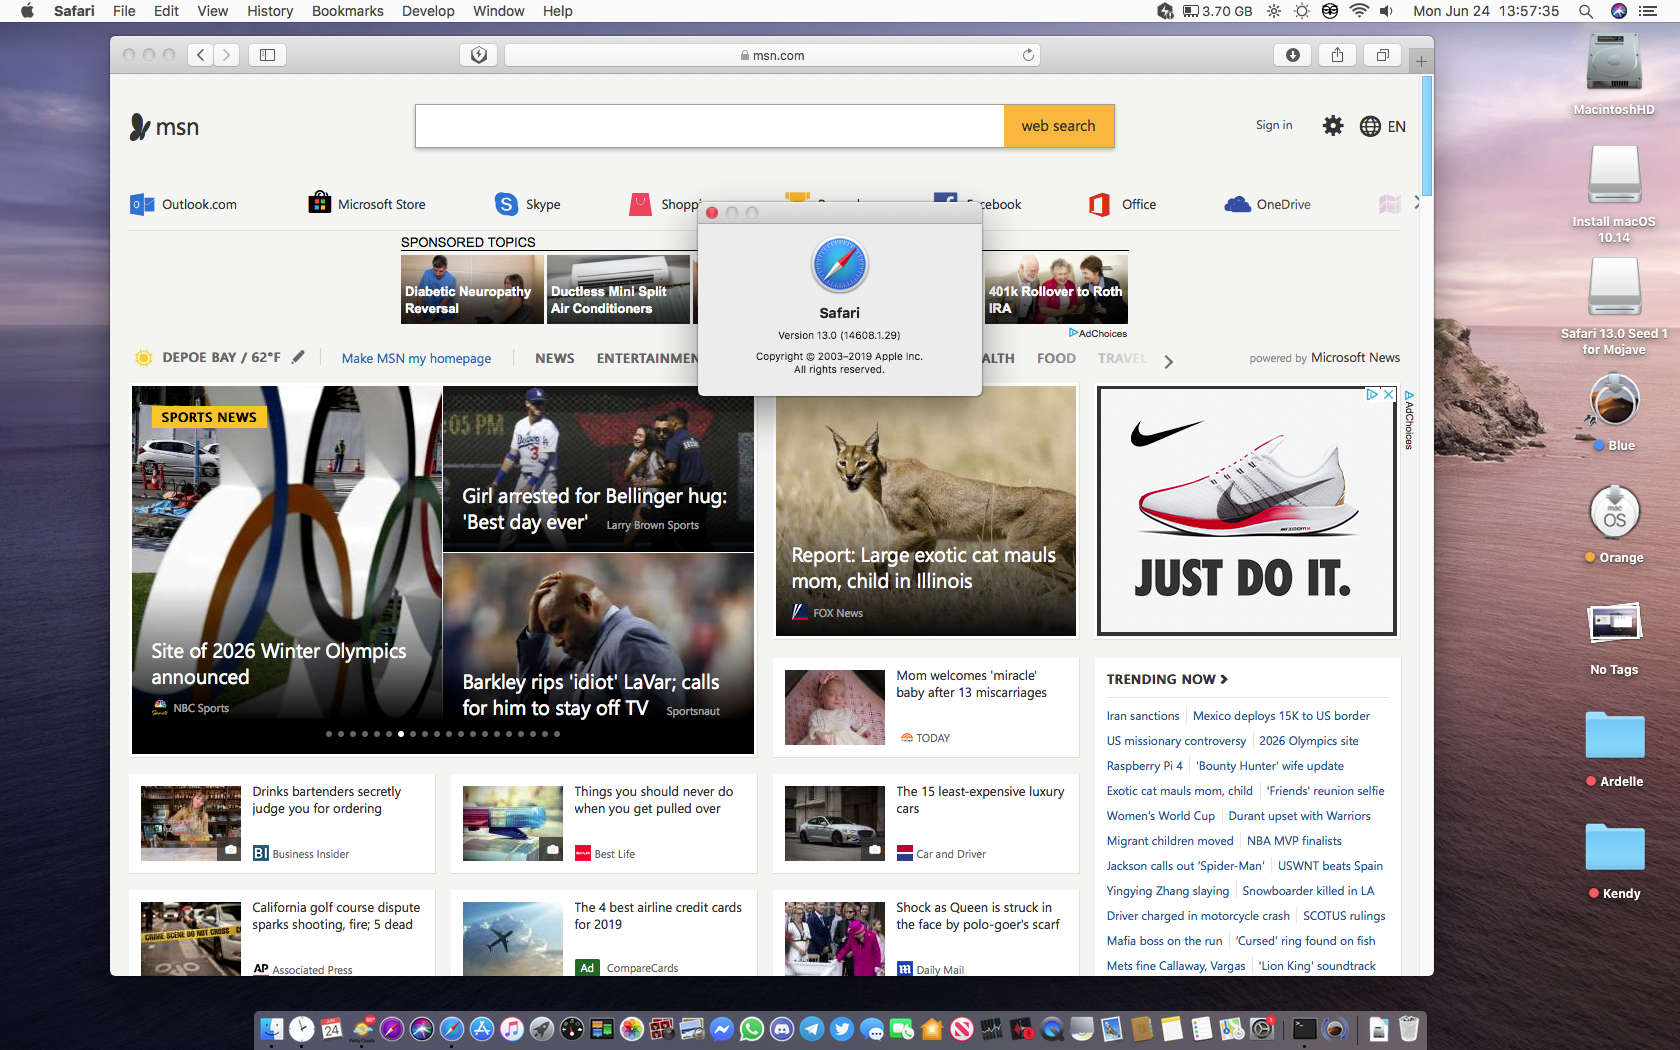Open 'Iran sanctions' trending link
This screenshot has height=1050, width=1680.
point(1143,716)
